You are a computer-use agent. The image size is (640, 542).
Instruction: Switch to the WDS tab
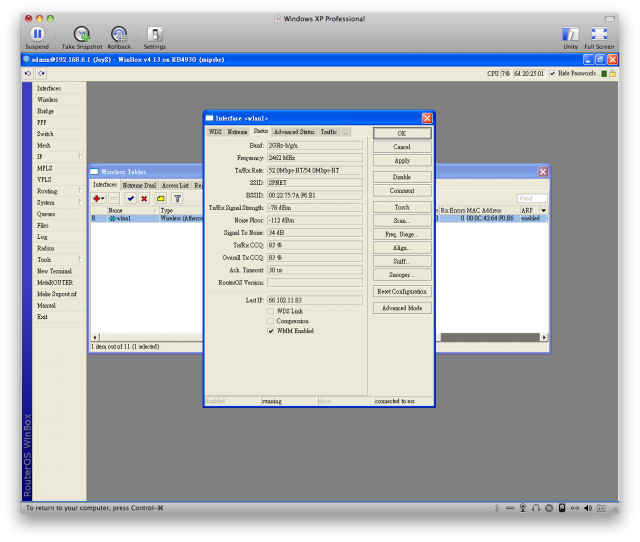(215, 132)
